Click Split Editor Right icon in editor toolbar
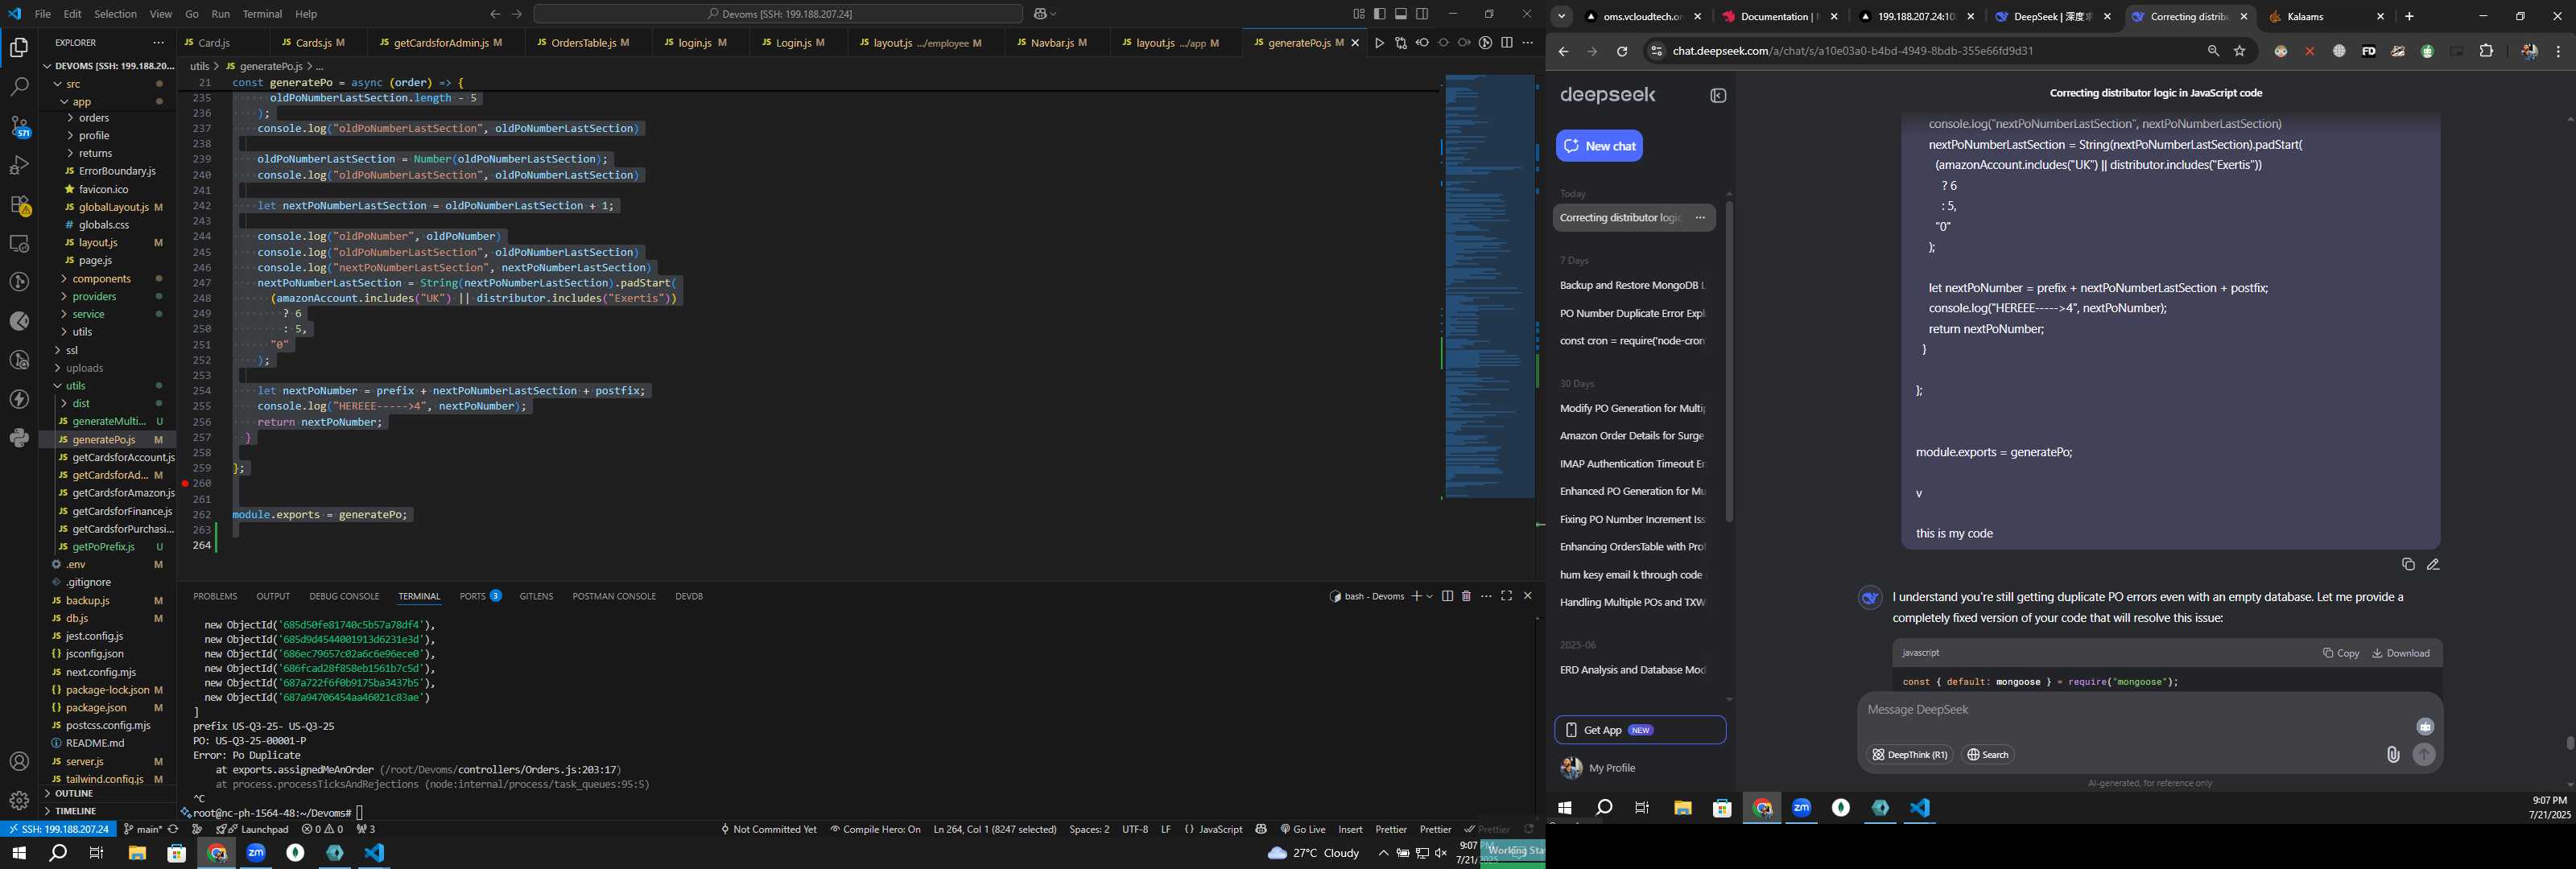The height and width of the screenshot is (869, 2576). pos(1506,43)
